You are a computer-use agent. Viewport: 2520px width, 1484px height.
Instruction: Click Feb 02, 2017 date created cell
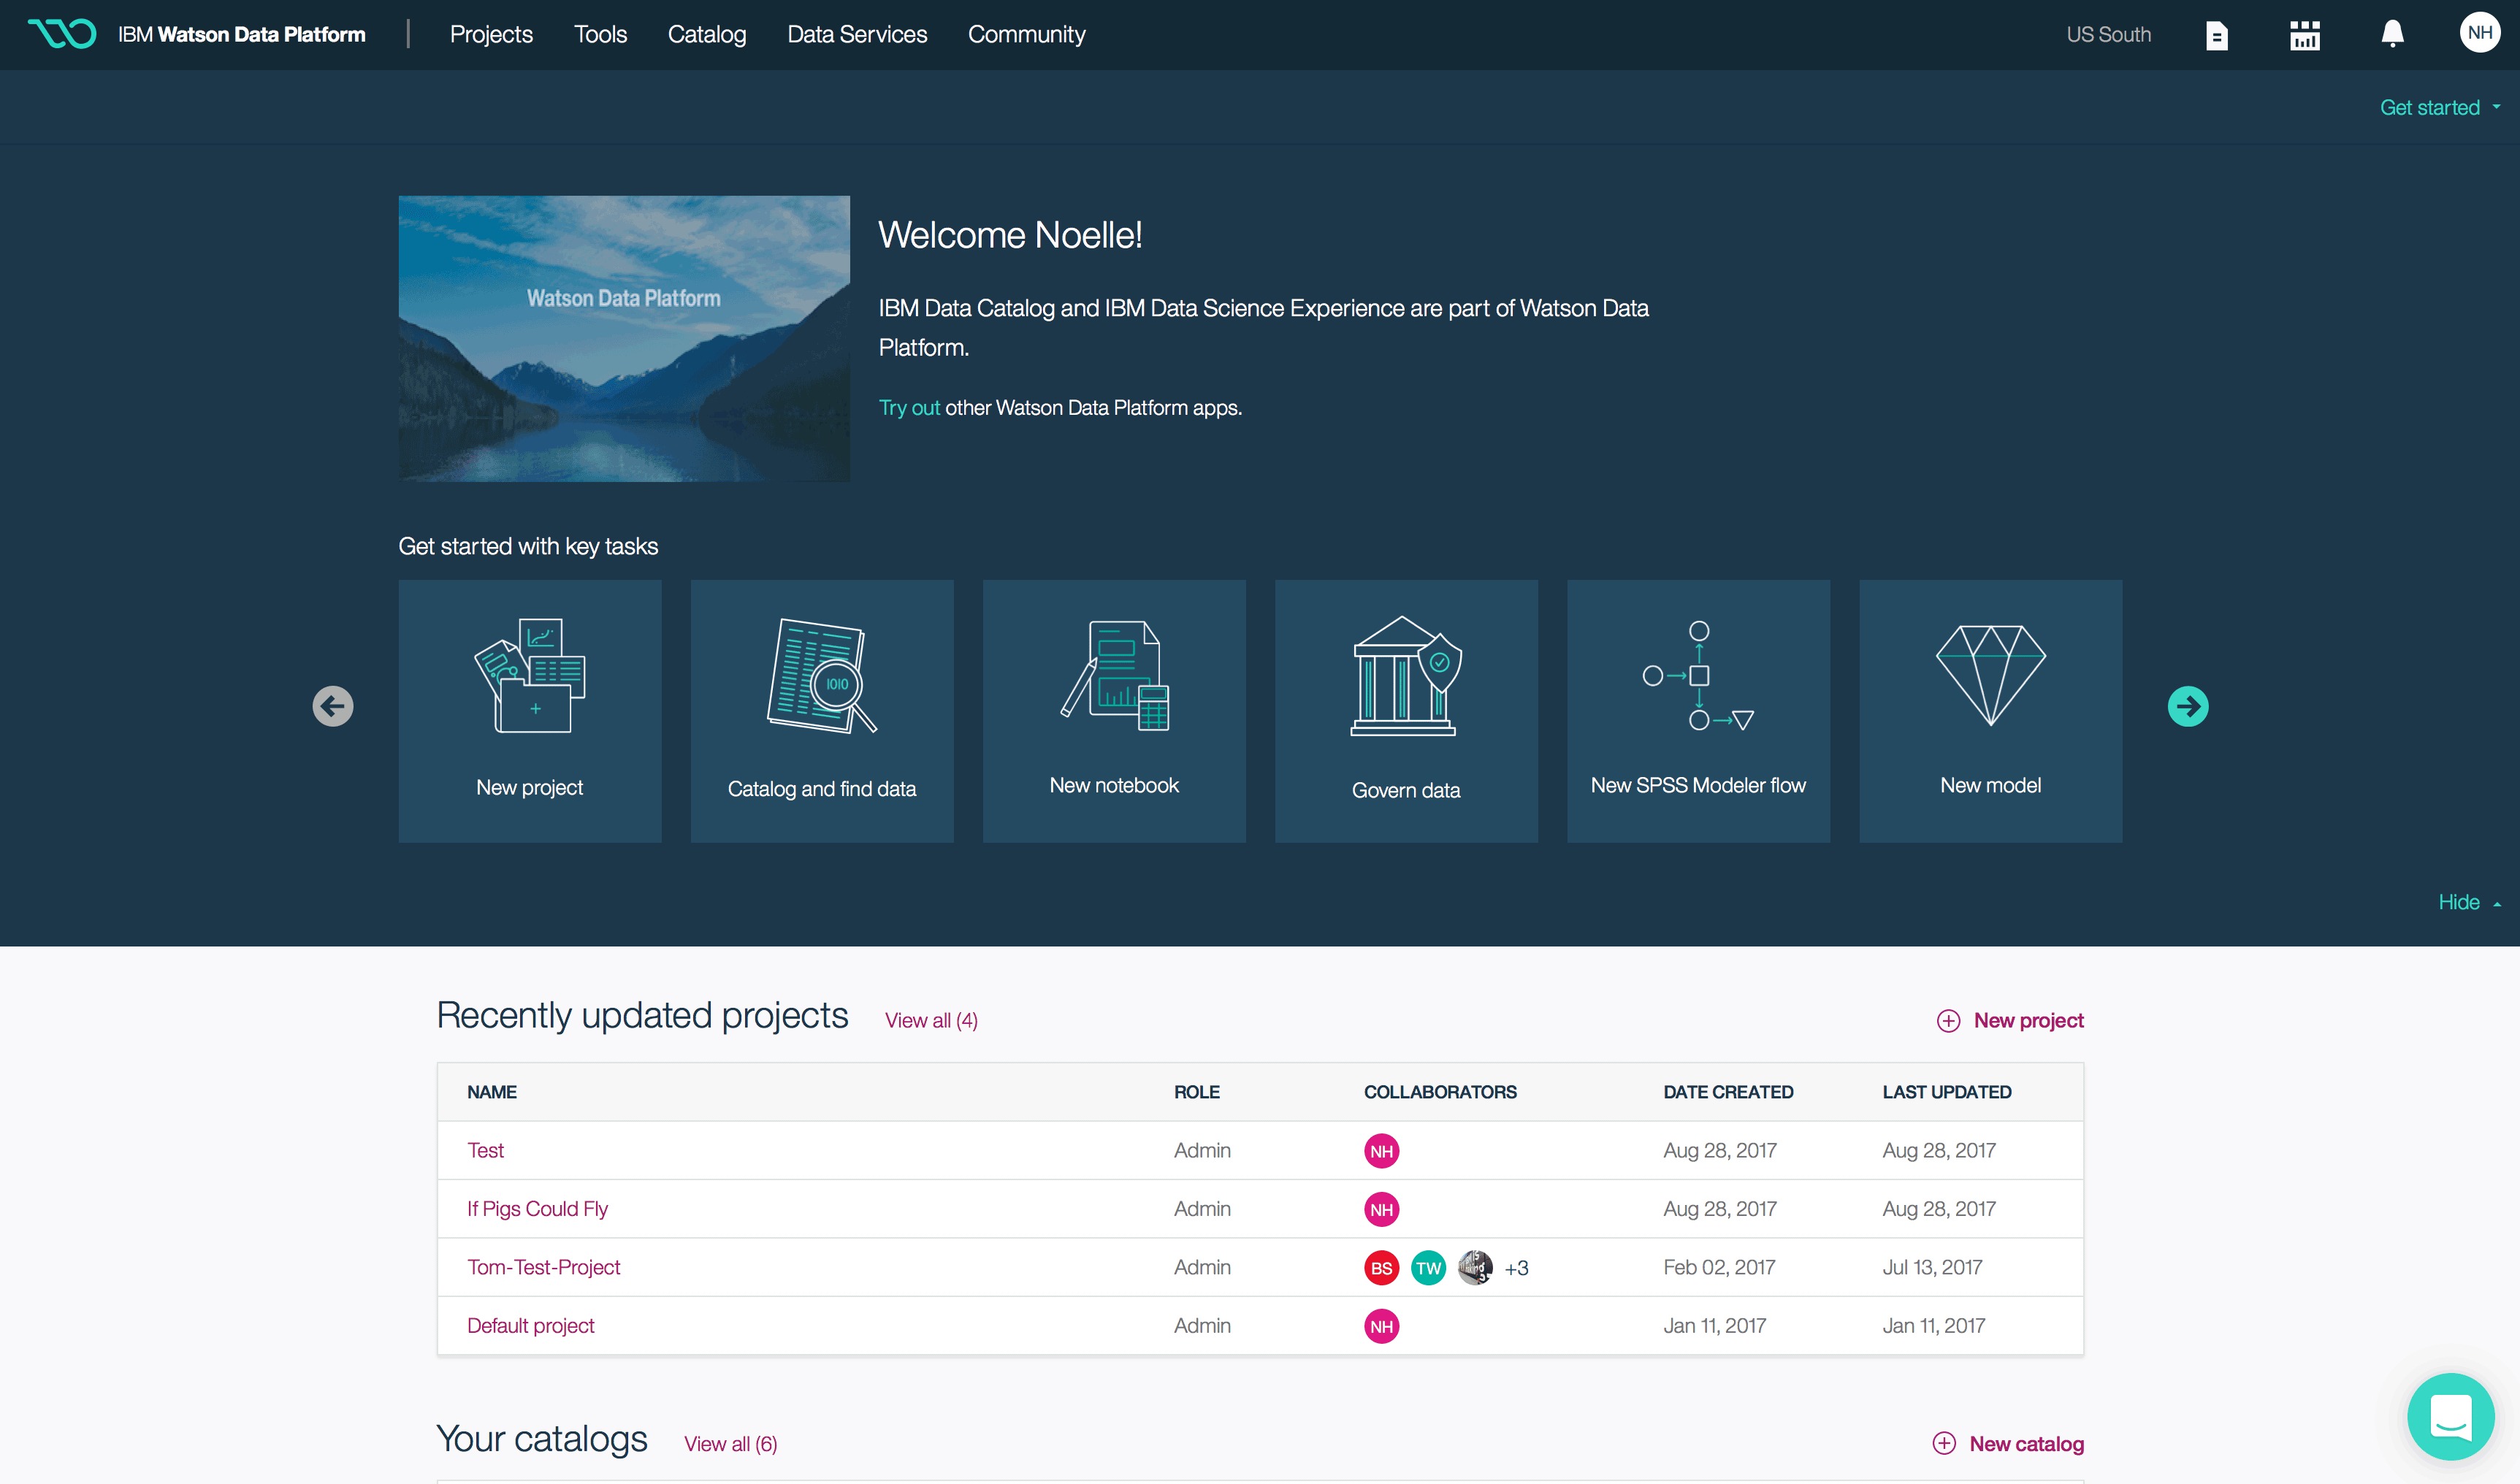point(1719,1267)
